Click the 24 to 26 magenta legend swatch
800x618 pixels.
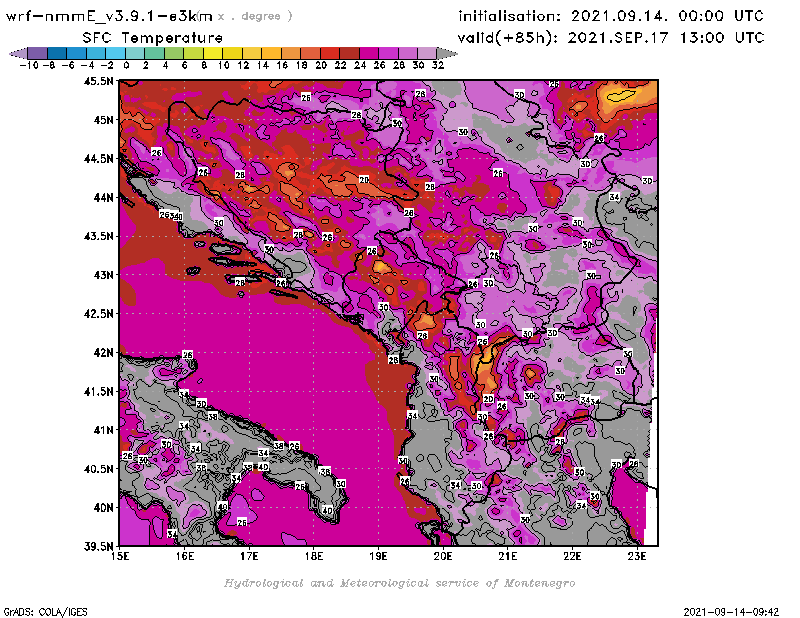point(368,53)
